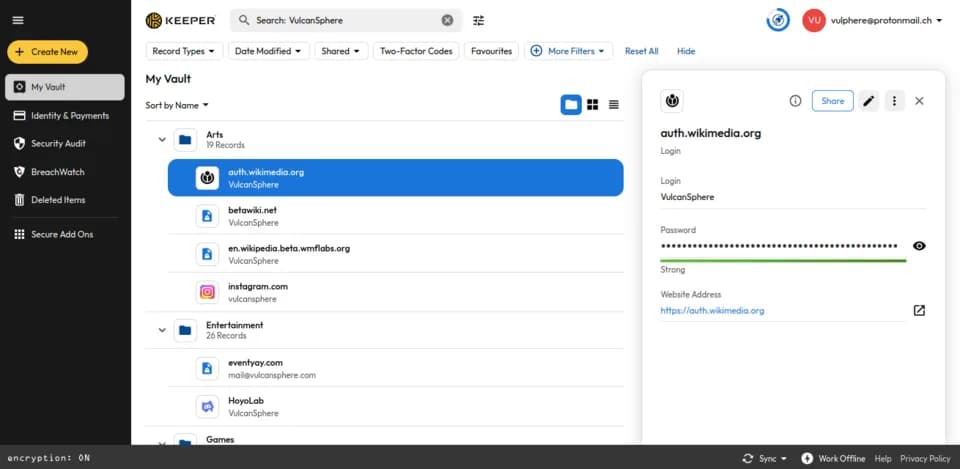
Task: Click the masked password field
Action: [779, 246]
